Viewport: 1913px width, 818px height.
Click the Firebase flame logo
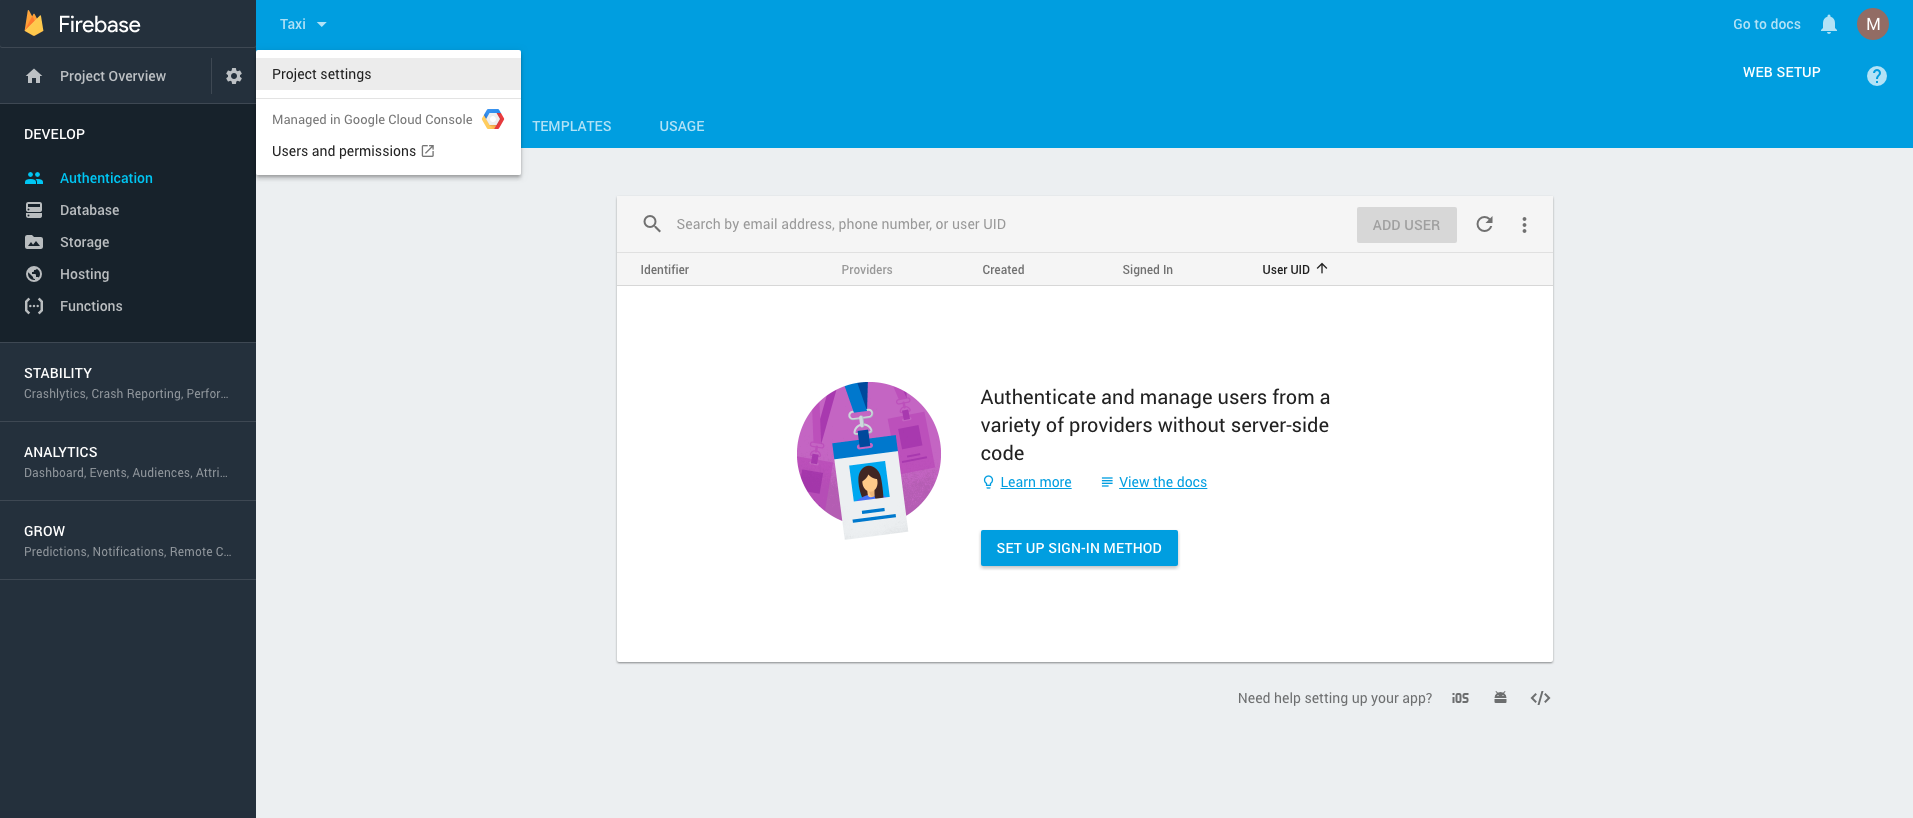pos(34,23)
